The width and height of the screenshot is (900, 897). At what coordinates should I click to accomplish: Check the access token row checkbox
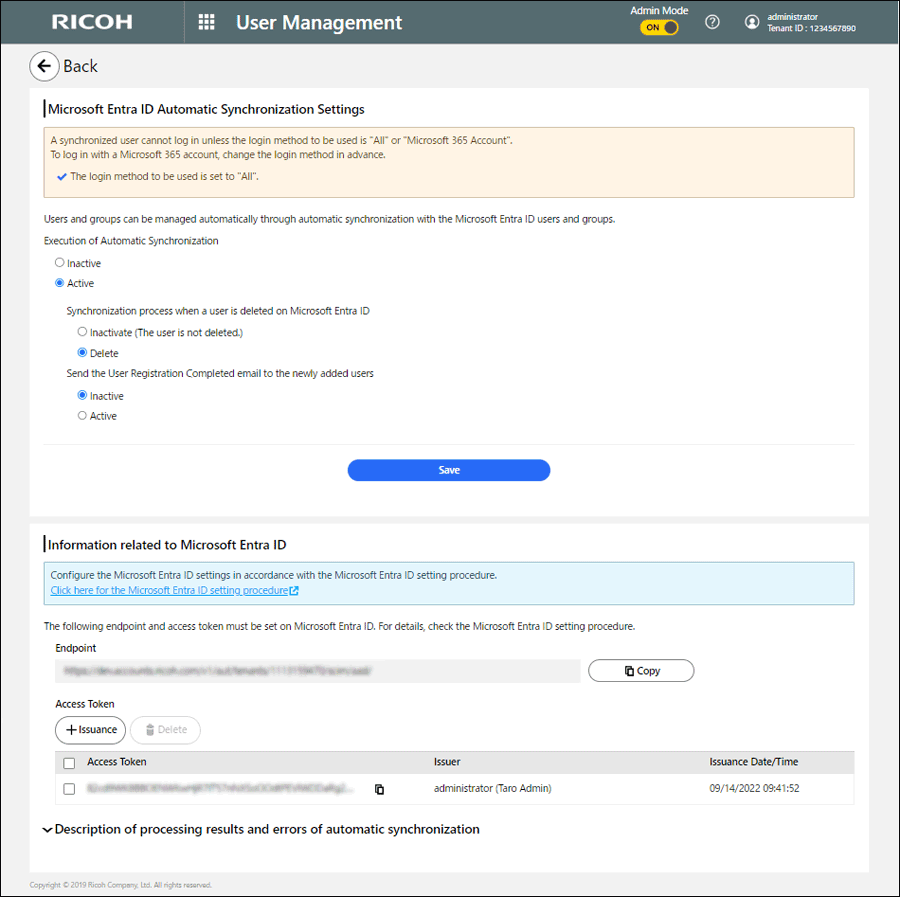(x=69, y=789)
